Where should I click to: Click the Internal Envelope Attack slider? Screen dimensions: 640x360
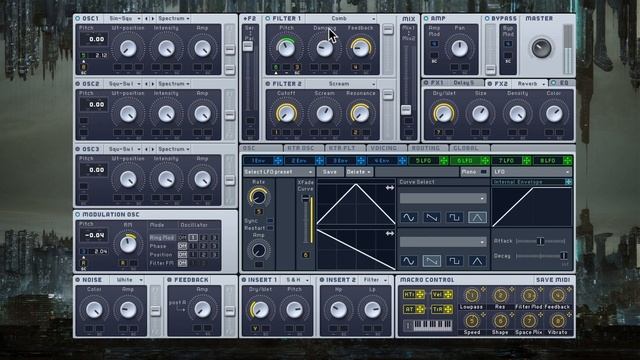pos(540,241)
